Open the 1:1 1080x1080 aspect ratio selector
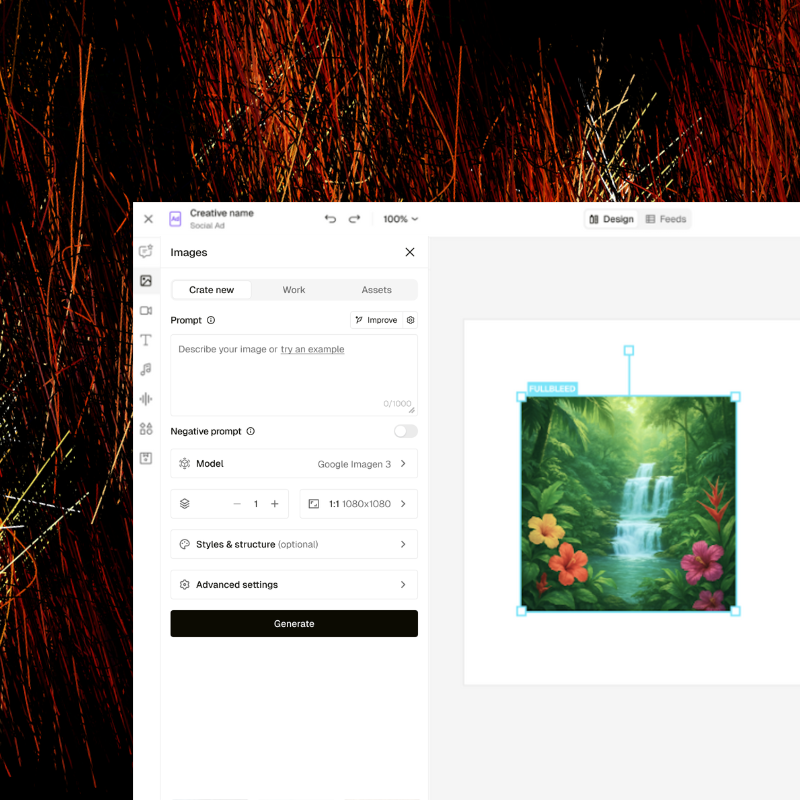800x800 pixels. (358, 503)
